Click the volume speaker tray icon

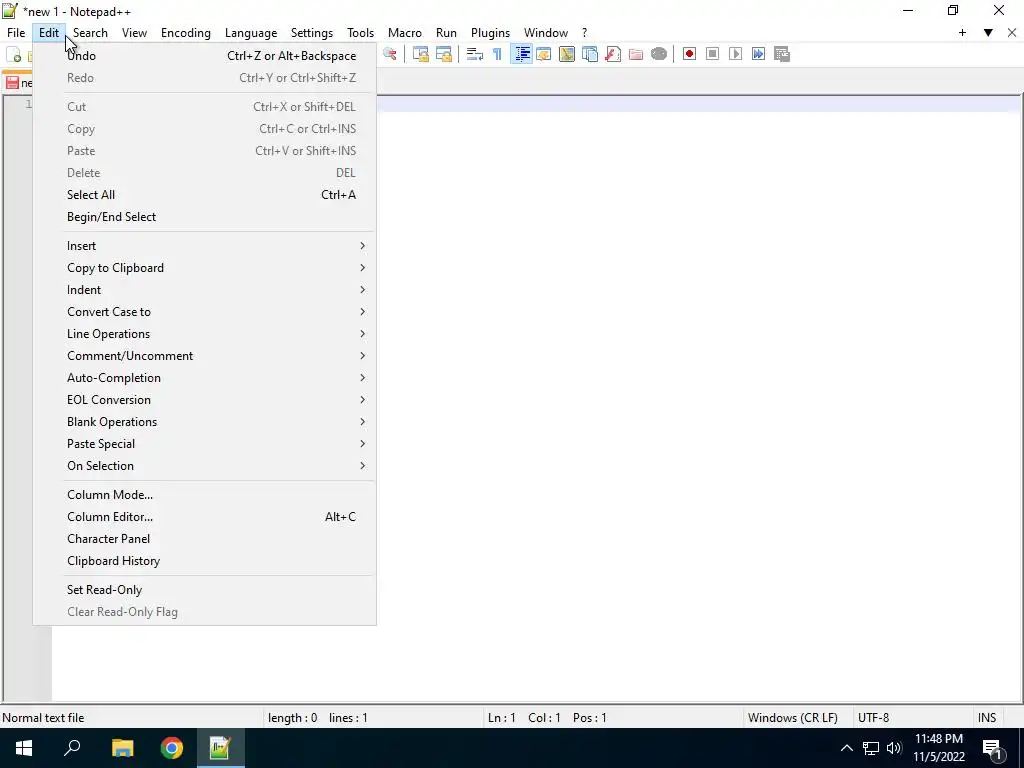click(894, 748)
